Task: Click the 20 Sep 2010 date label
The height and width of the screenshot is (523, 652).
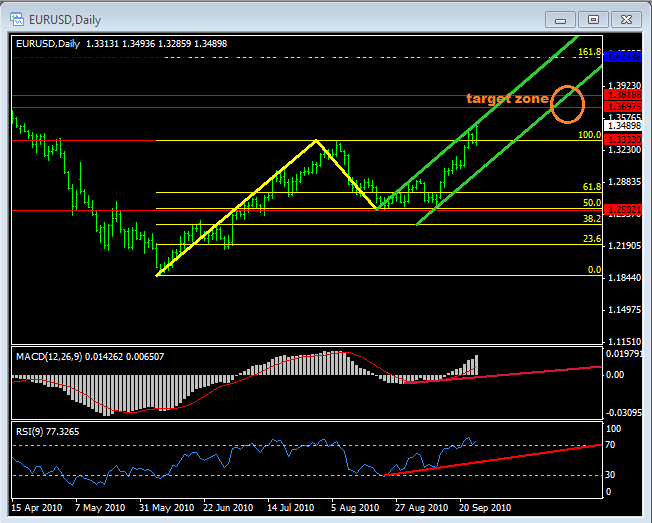Action: point(485,508)
